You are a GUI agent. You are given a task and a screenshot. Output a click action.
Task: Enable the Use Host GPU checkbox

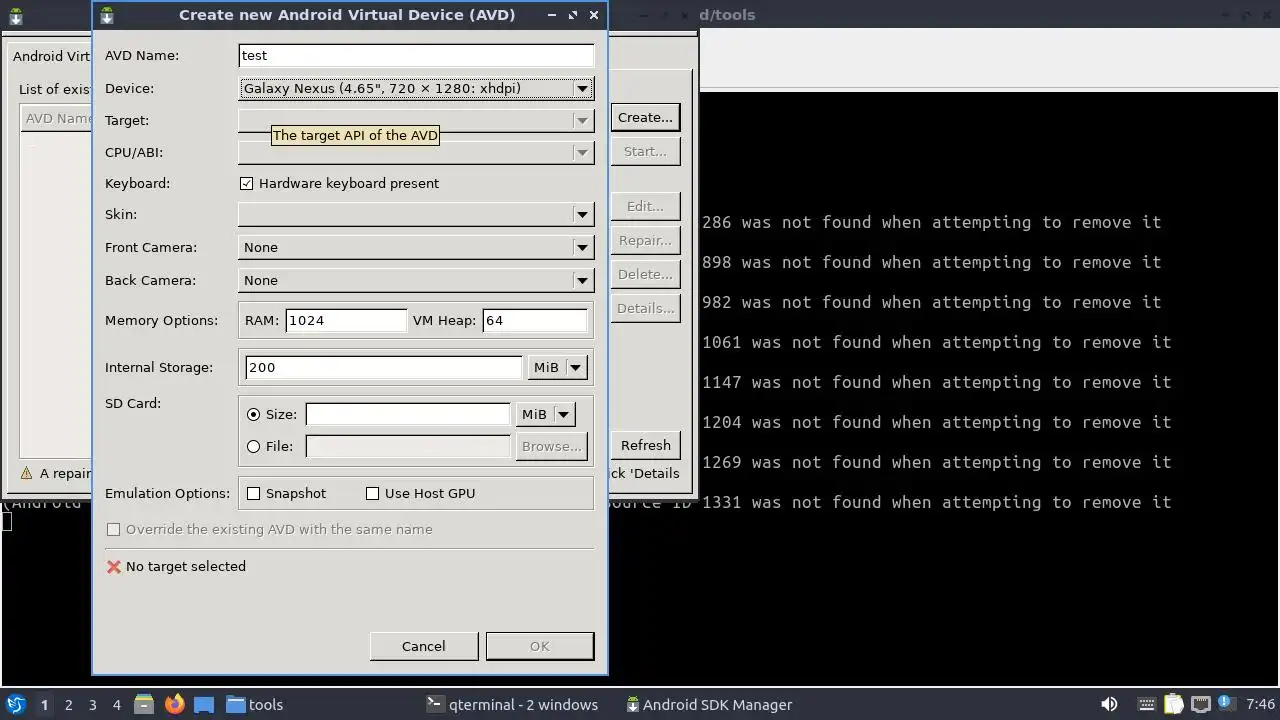tap(373, 493)
